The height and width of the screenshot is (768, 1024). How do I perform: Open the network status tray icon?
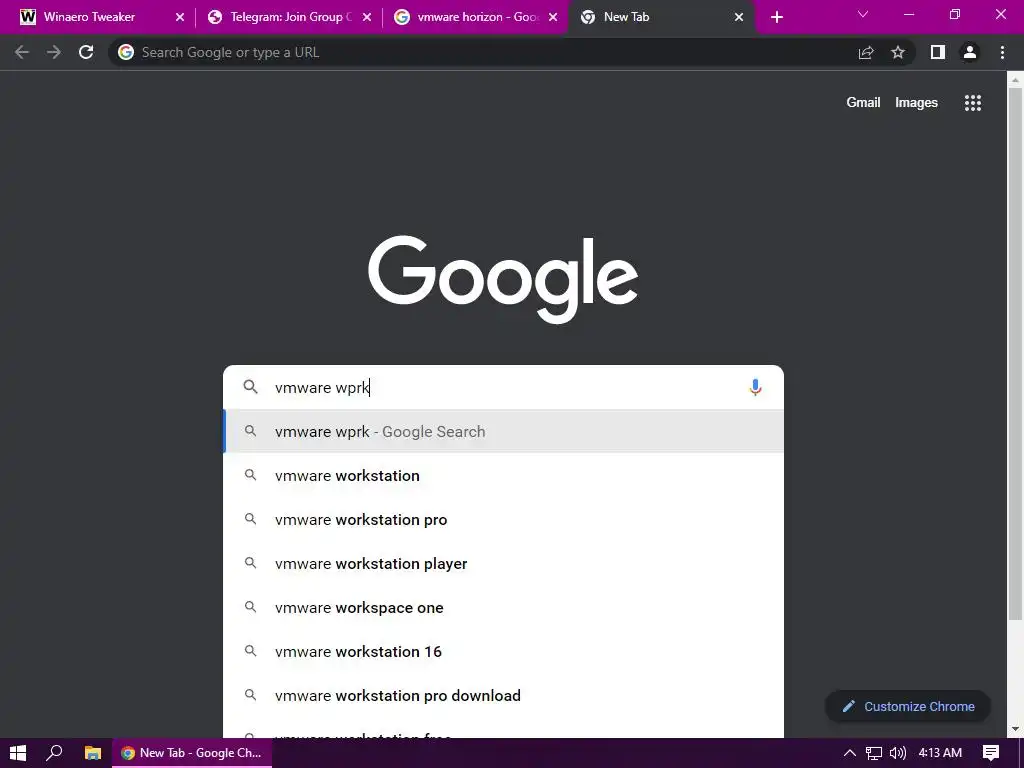pos(874,753)
